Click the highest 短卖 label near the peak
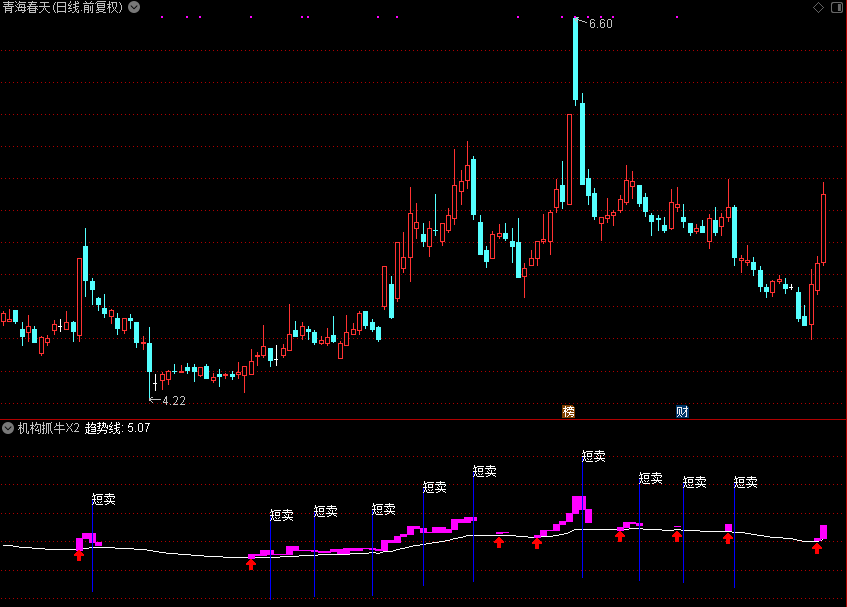This screenshot has width=847, height=607. 594,456
